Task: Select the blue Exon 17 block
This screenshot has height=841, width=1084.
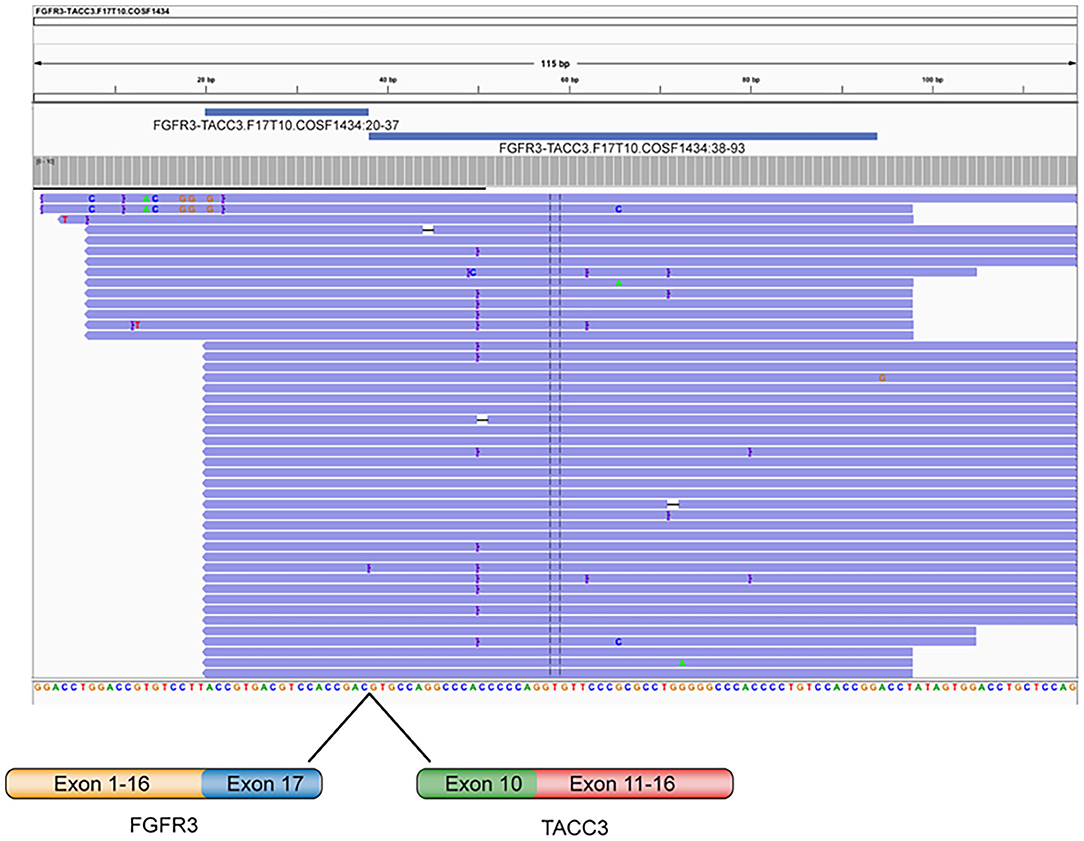Action: 262,784
